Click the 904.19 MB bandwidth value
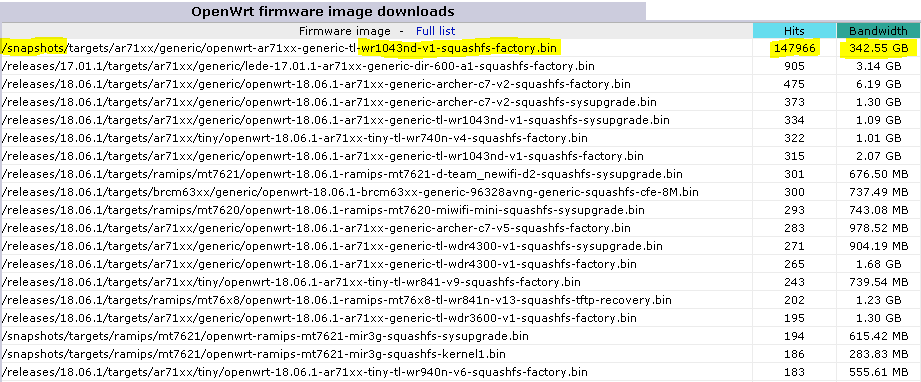 (x=879, y=246)
